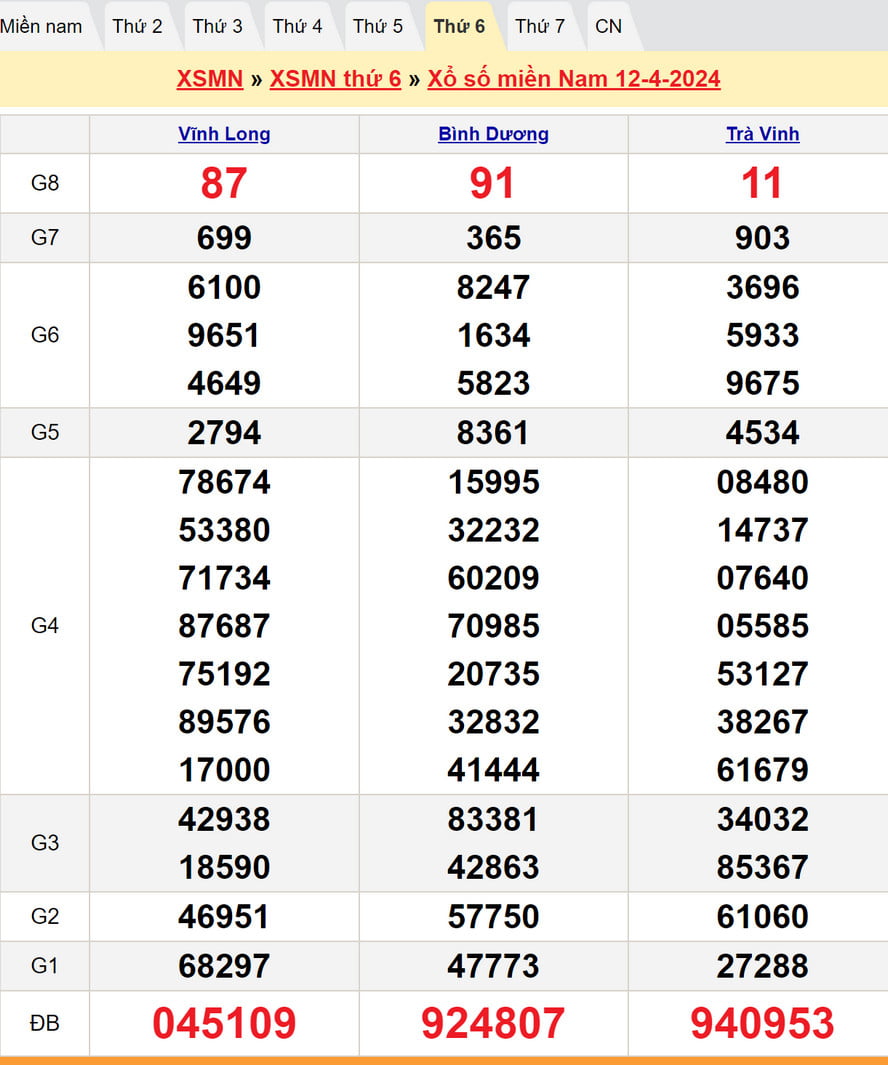Click the active Thứ 6 tab

(x=459, y=26)
